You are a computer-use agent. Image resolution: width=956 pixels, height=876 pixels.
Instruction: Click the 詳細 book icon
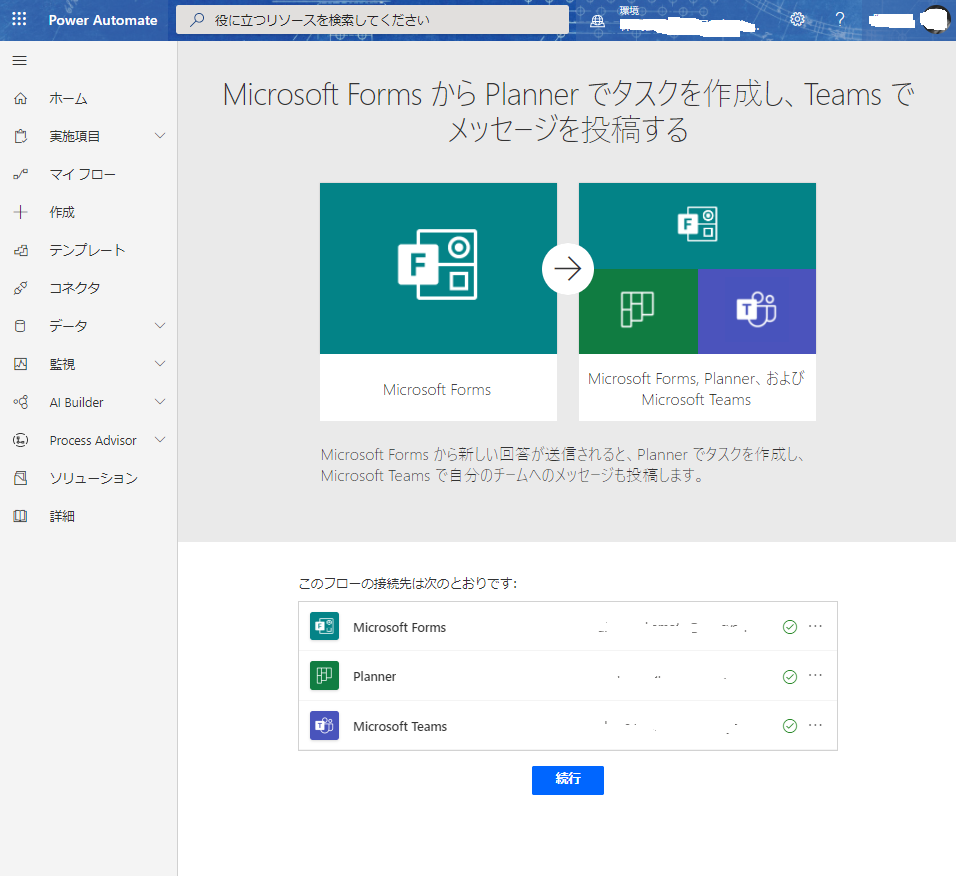pos(20,516)
